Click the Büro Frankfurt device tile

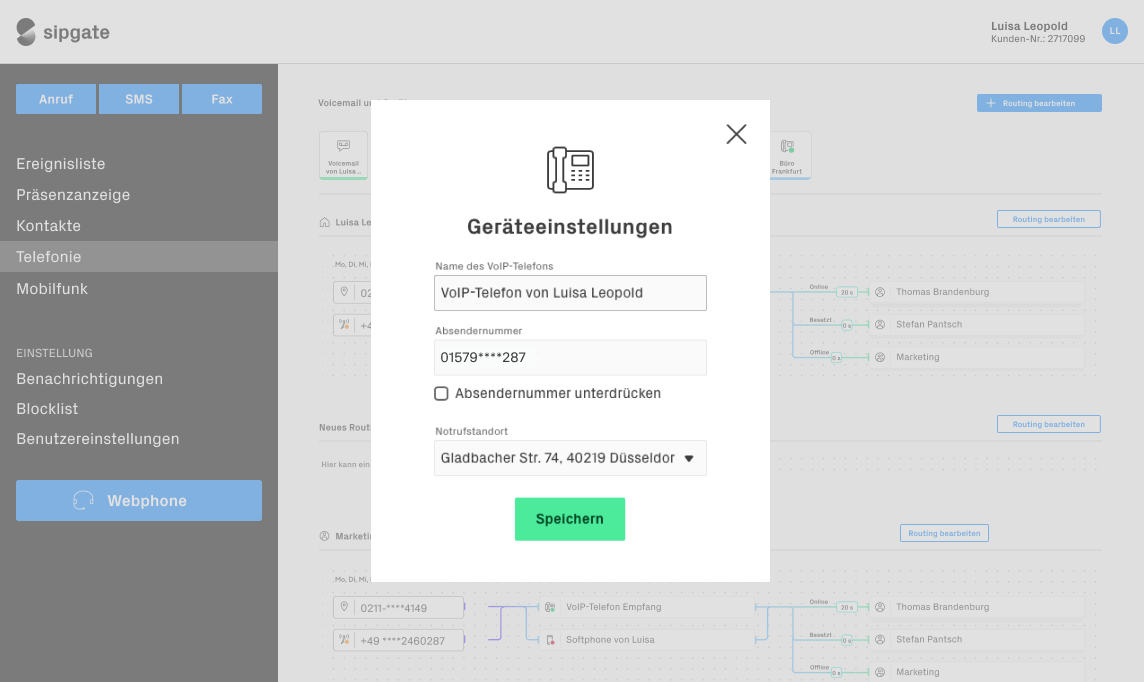786,155
